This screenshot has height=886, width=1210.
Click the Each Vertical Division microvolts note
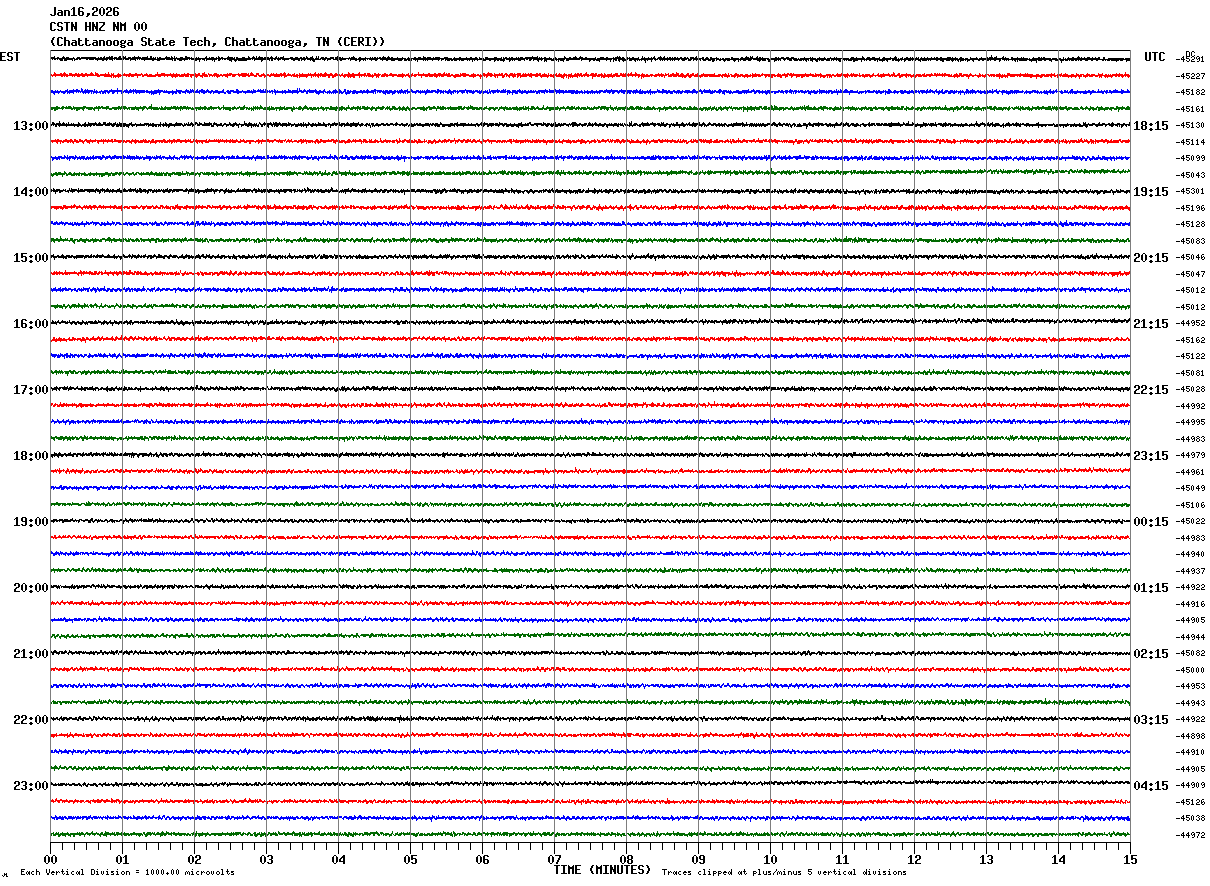coord(127,873)
